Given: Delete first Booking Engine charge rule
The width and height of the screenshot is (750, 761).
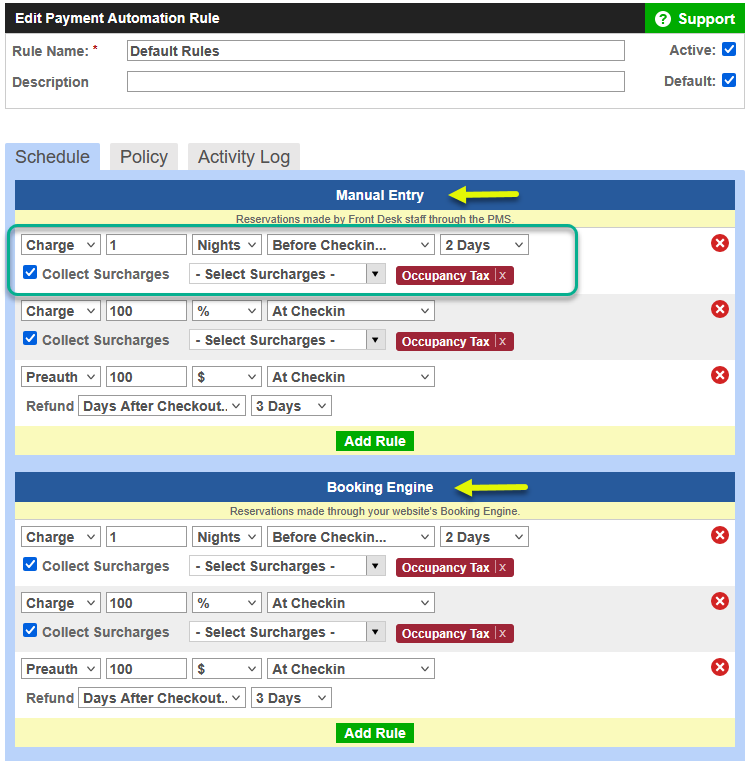Looking at the screenshot, I should coord(719,535).
